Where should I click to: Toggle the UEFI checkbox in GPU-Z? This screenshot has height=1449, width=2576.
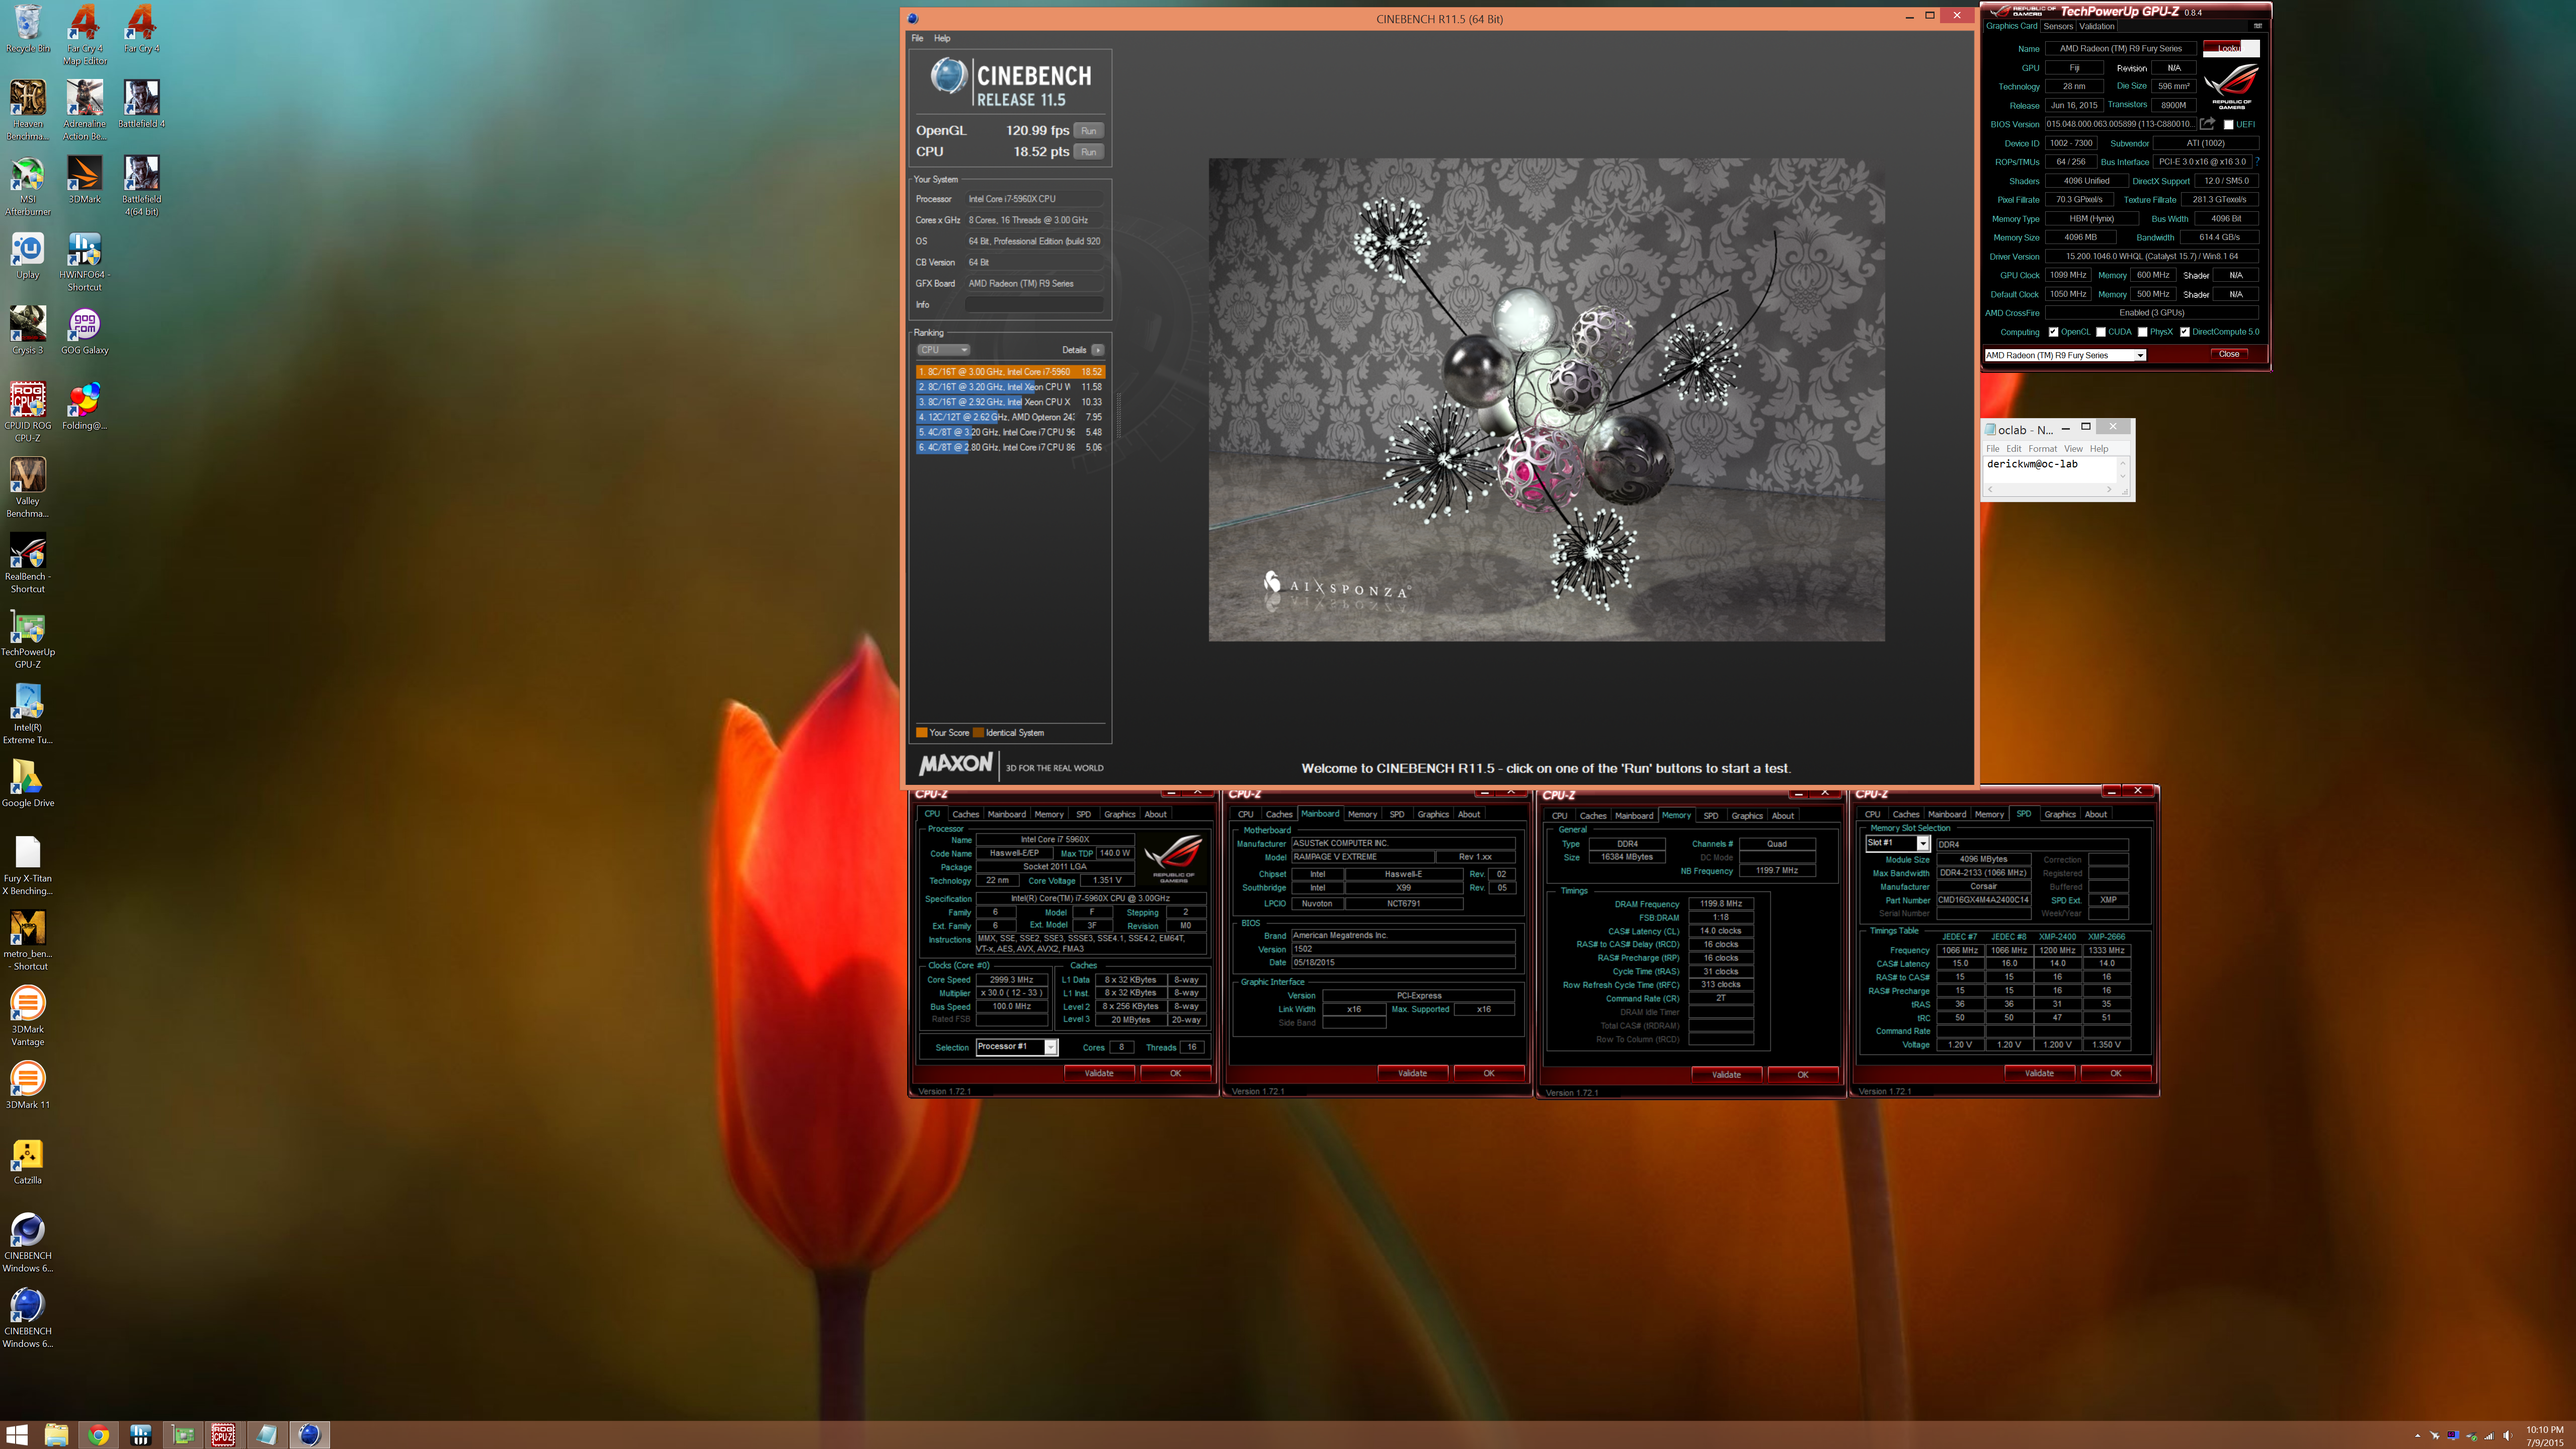[x=2228, y=124]
